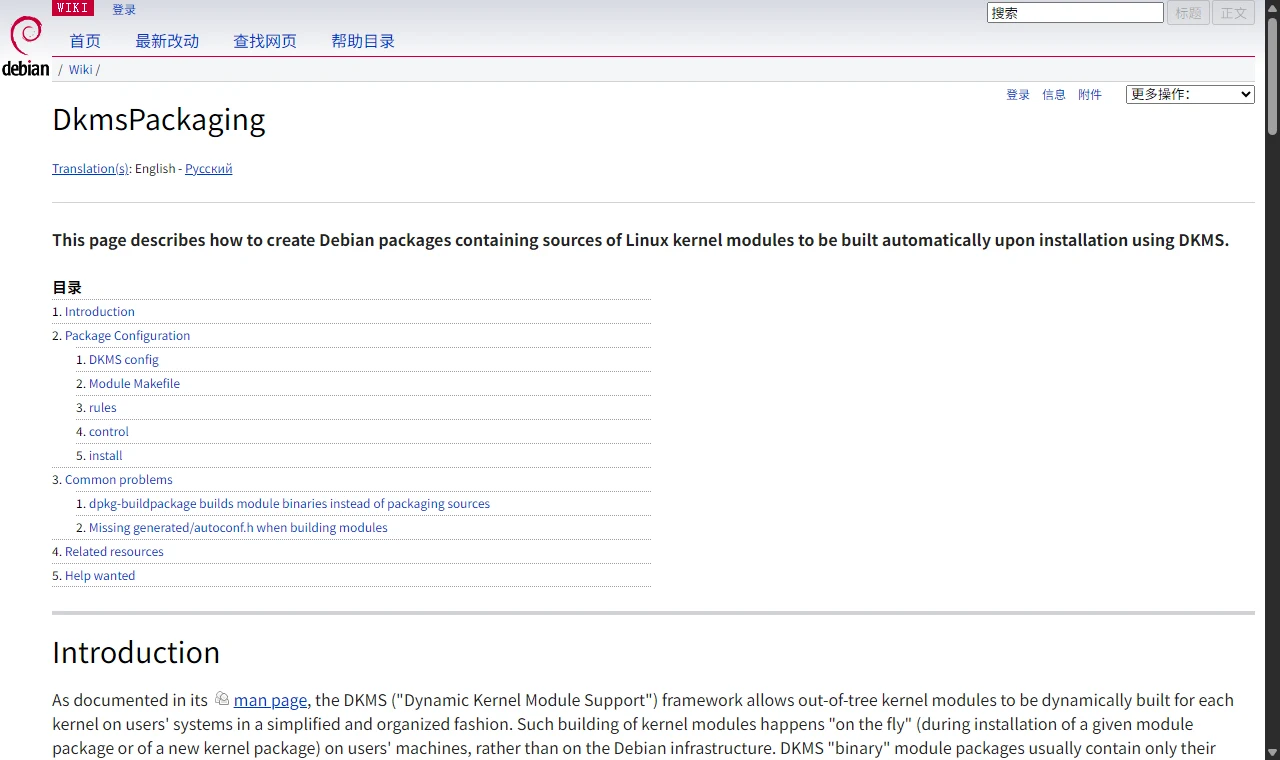
Task: Click the red WIKI badge
Action: 73,8
